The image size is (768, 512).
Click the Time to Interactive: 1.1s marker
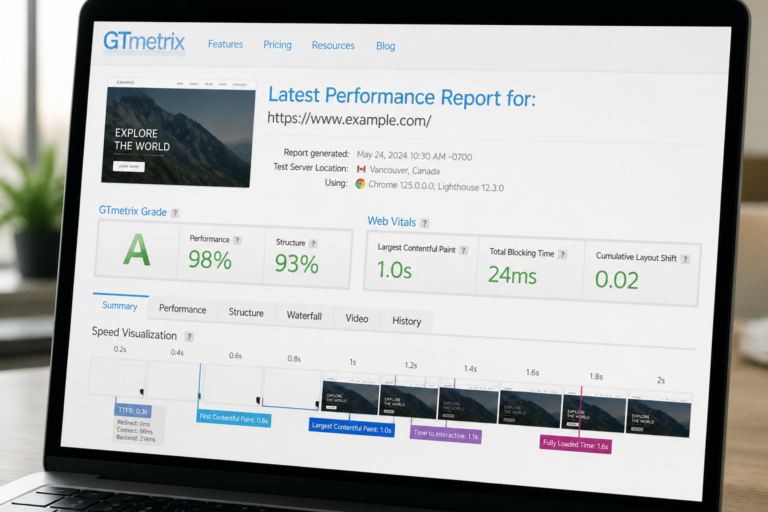(446, 435)
